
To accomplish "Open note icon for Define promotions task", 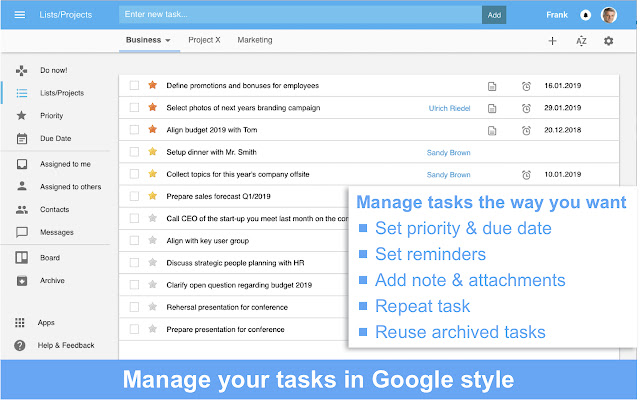I will click(492, 86).
